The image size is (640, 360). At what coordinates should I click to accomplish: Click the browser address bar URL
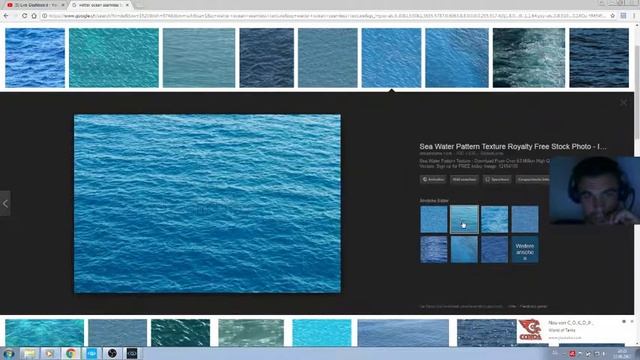click(327, 16)
